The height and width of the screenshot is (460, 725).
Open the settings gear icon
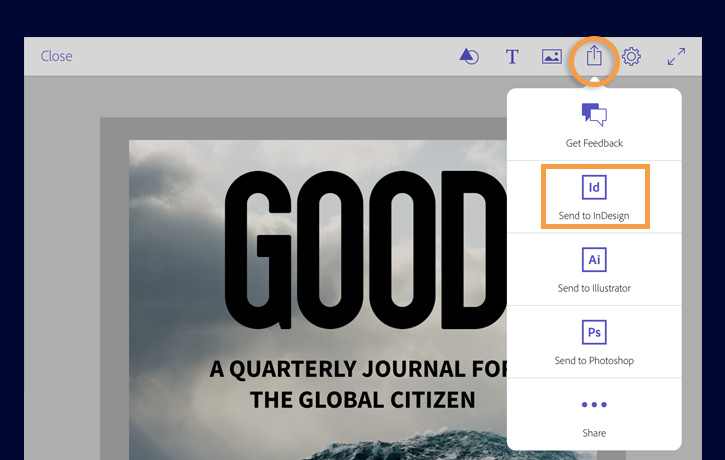click(x=631, y=56)
